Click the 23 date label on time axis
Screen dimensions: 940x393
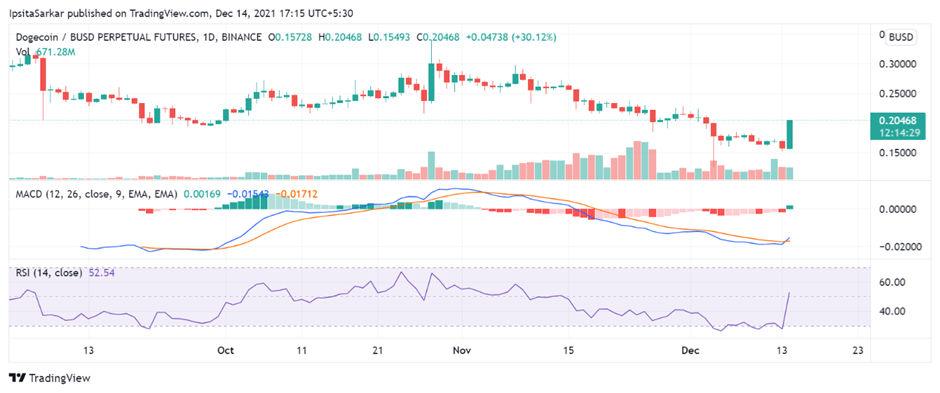(x=857, y=350)
